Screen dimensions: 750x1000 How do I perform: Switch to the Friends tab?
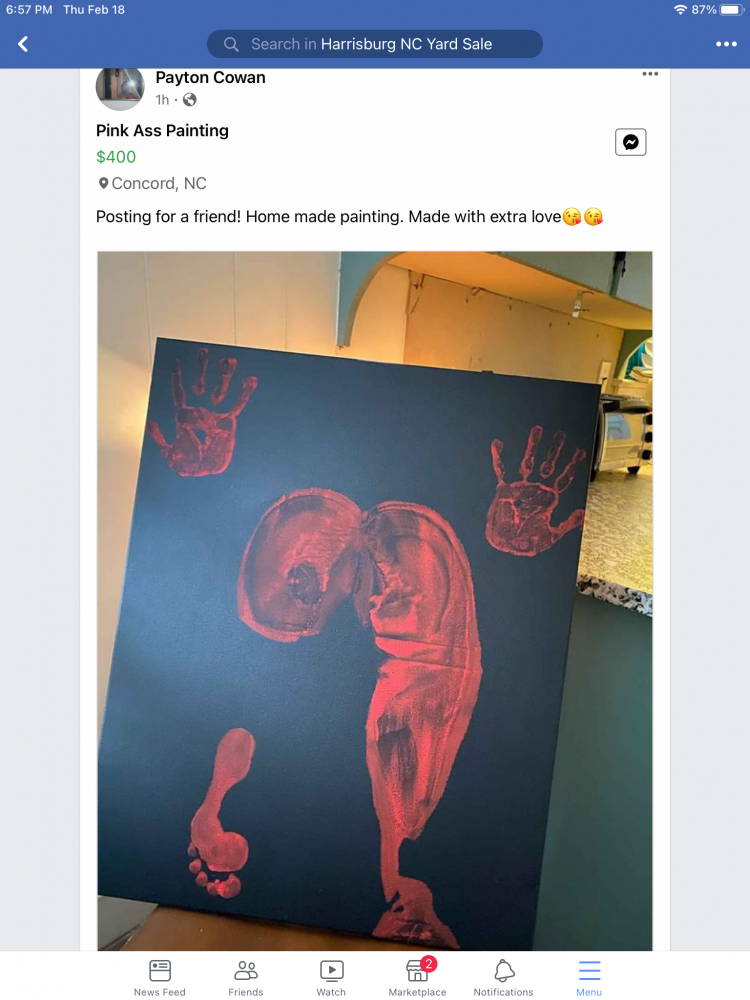(245, 977)
